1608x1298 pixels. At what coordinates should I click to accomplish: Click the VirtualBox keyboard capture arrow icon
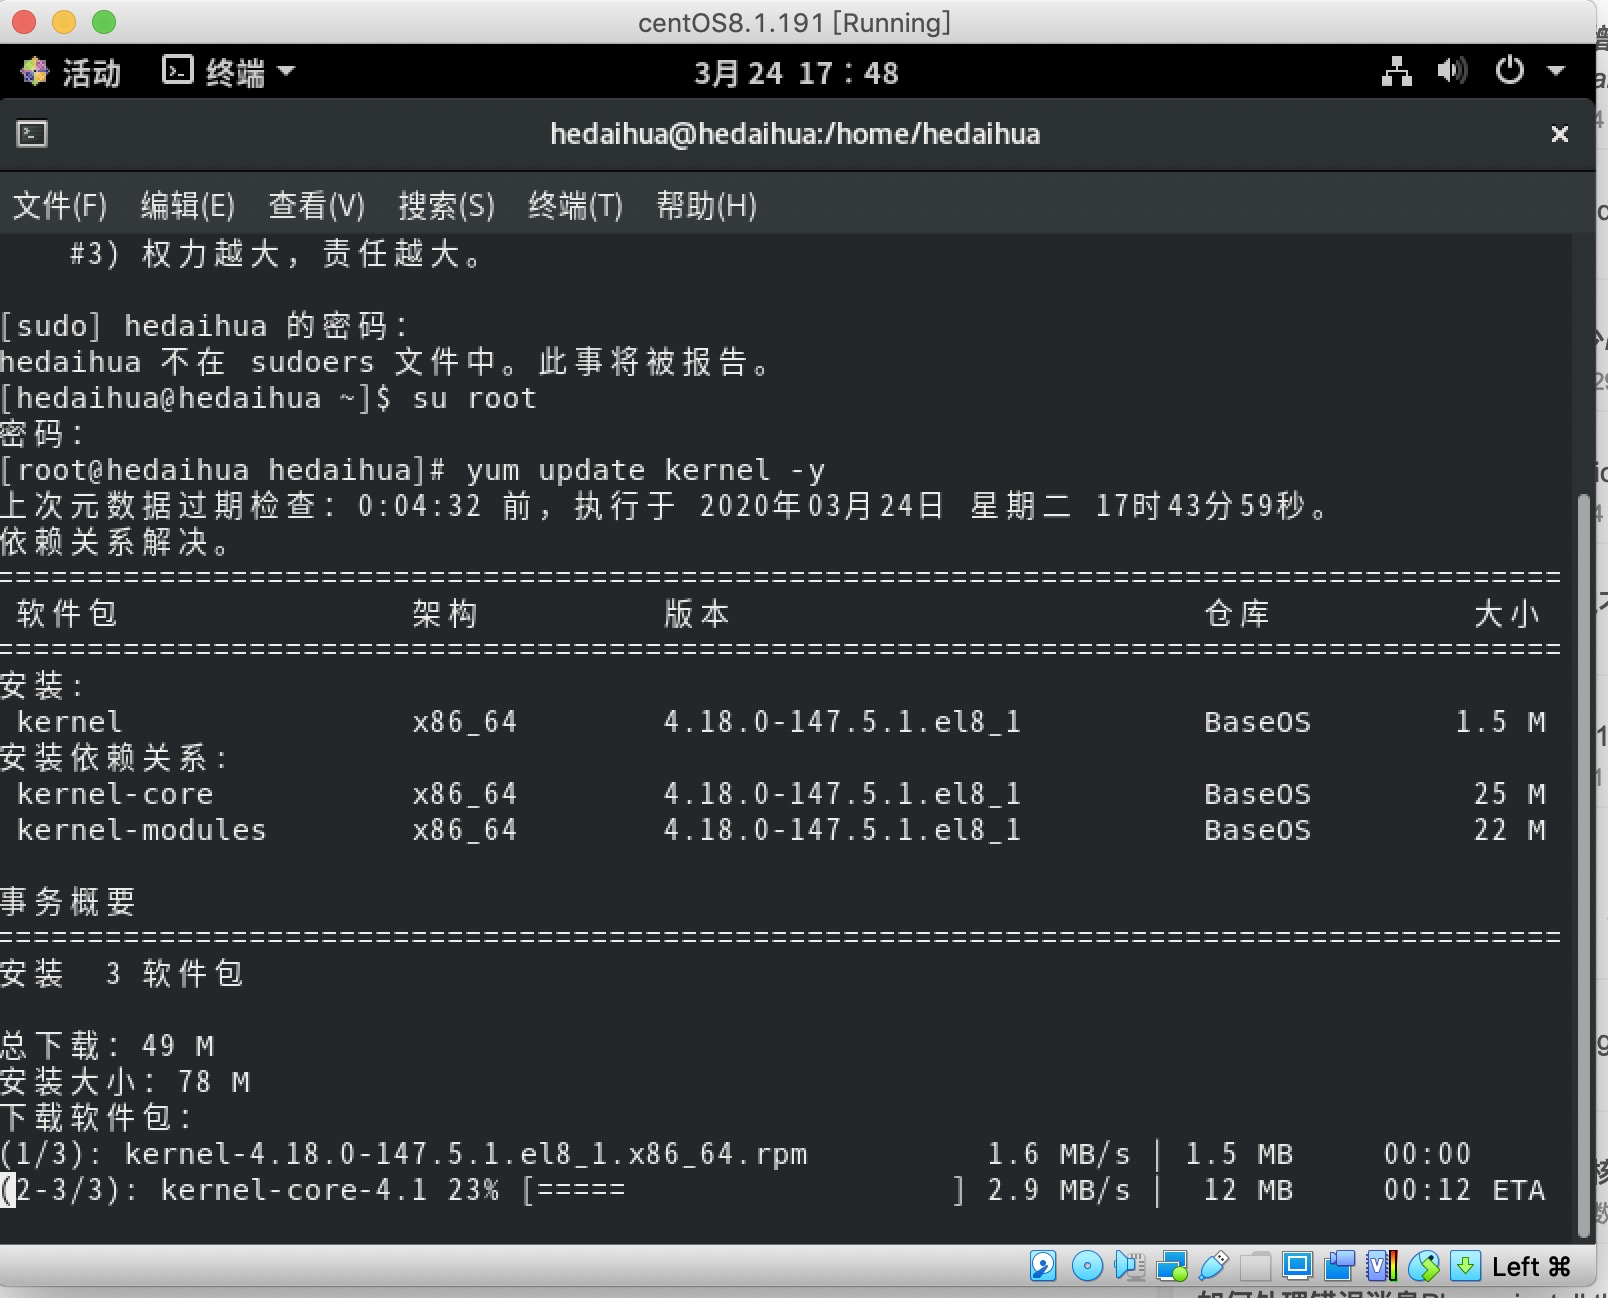tap(1465, 1266)
